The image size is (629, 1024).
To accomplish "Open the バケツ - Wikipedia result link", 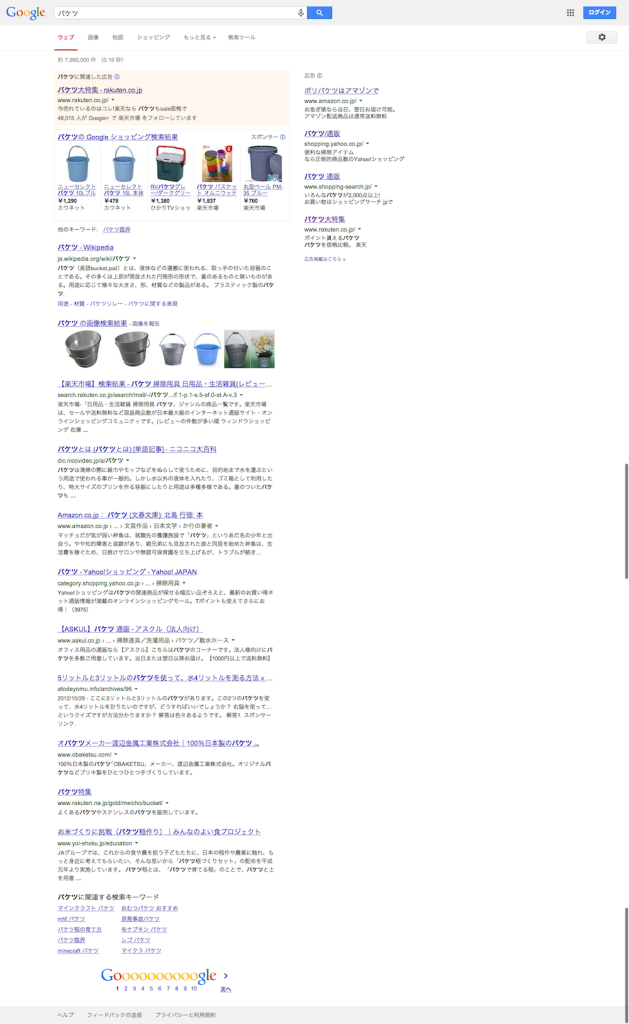I will (x=86, y=247).
